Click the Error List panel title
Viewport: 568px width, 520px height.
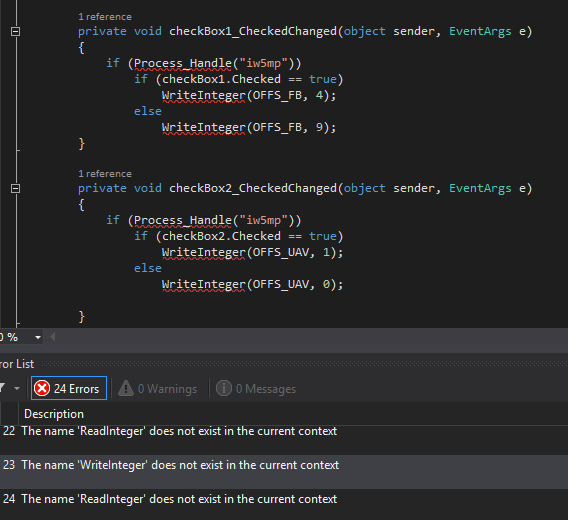coord(17,364)
